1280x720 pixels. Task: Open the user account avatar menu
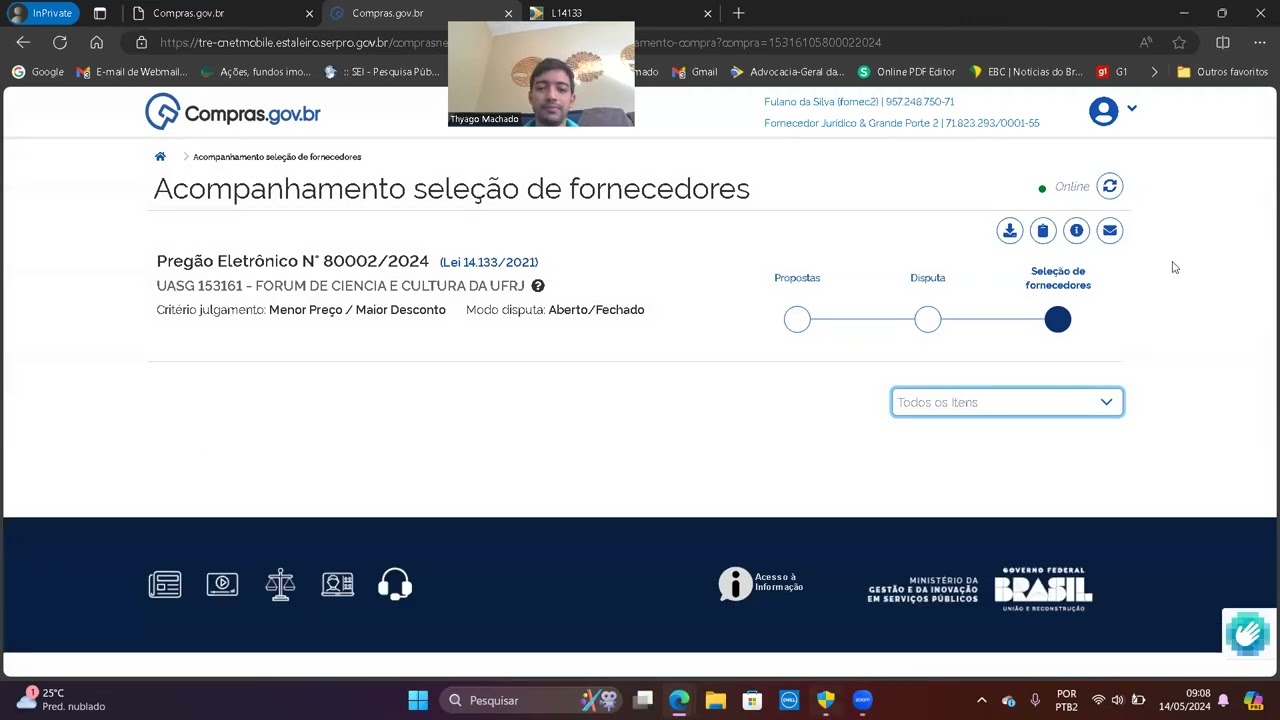(1104, 111)
